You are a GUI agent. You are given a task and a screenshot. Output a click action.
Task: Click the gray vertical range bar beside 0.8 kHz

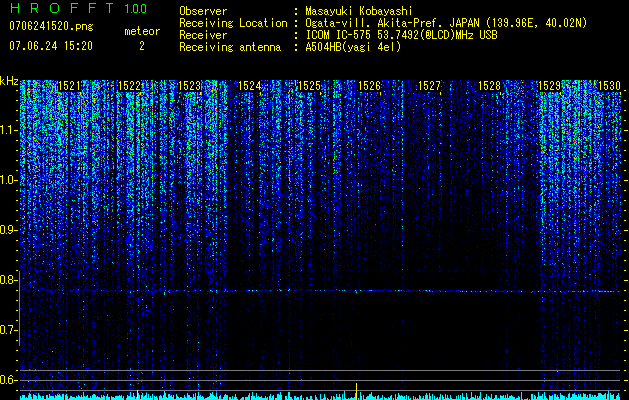coord(19,308)
